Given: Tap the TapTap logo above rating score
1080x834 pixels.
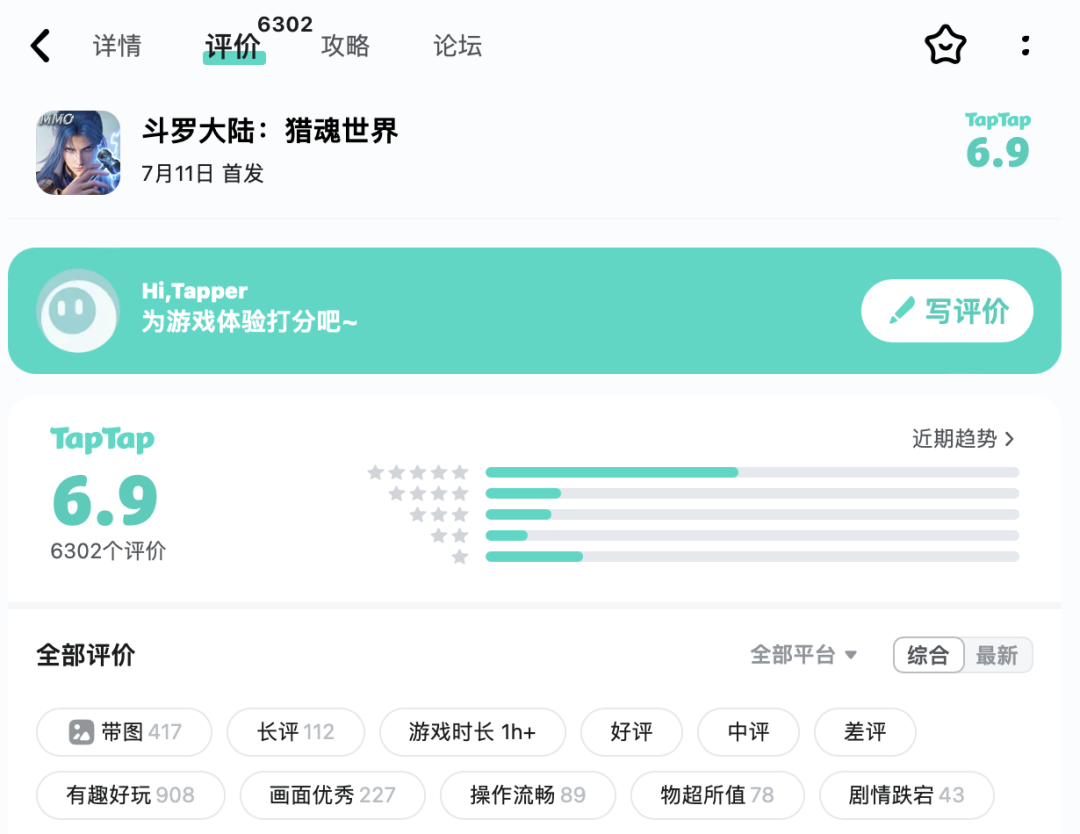Looking at the screenshot, I should pyautogui.click(x=102, y=440).
